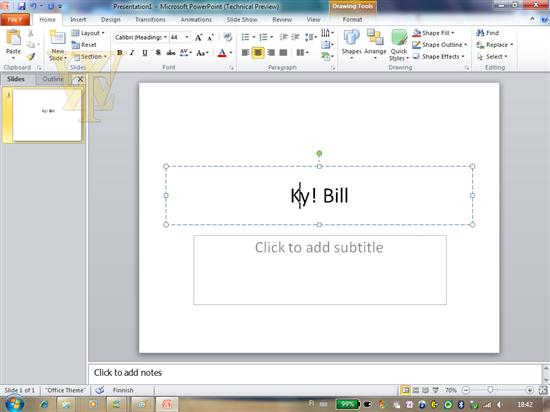550x412 pixels.
Task: Click Reset slide button
Action: (84, 45)
